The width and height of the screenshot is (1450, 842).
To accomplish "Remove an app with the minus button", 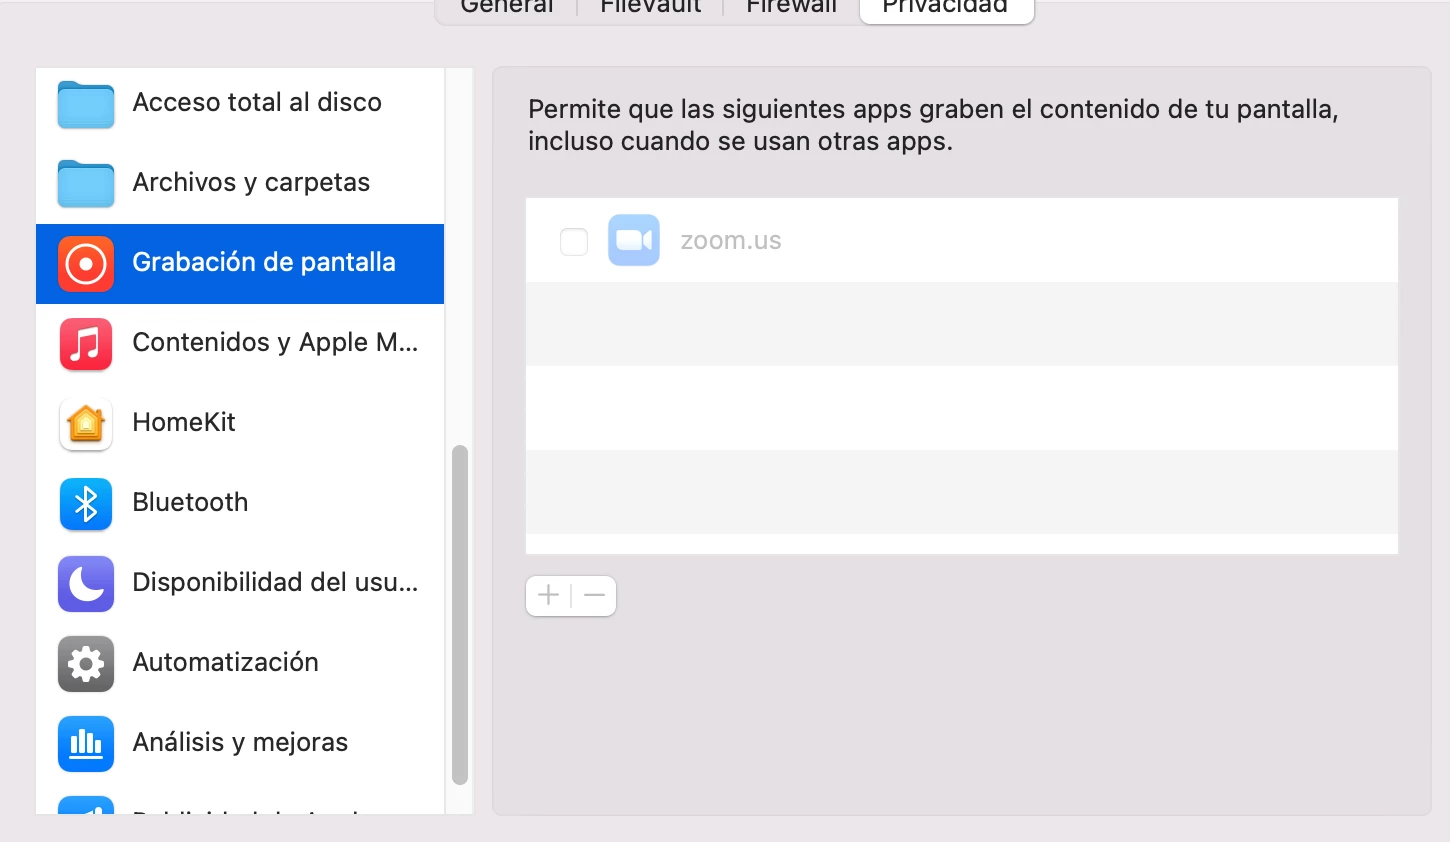I will pos(594,596).
